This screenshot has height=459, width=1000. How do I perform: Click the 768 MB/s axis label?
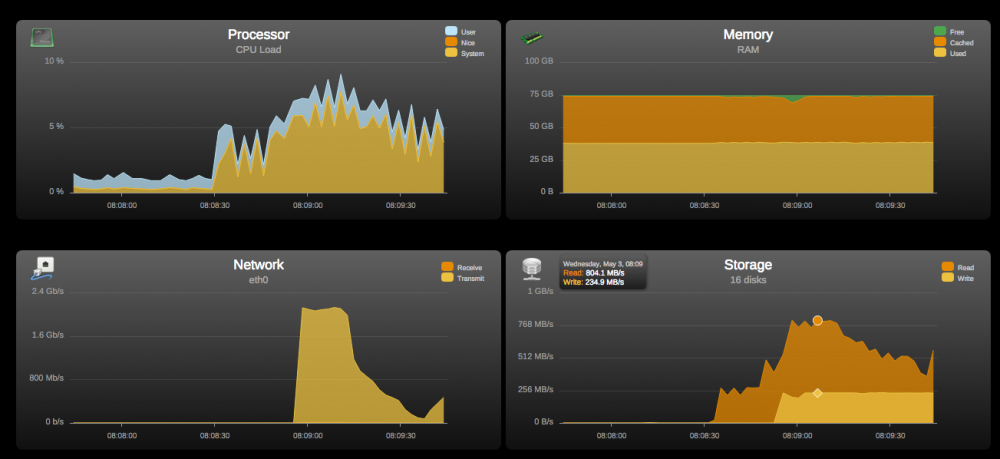coord(536,324)
